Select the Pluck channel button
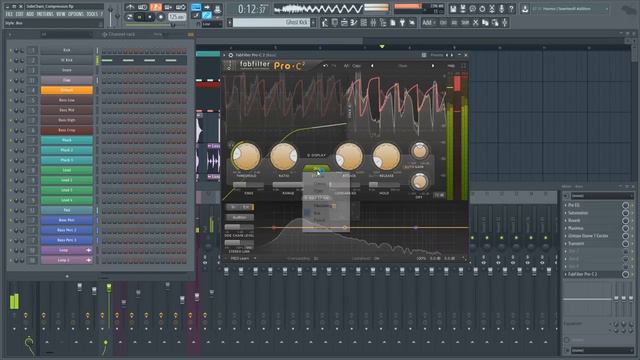This screenshot has height=360, width=640. [67, 140]
